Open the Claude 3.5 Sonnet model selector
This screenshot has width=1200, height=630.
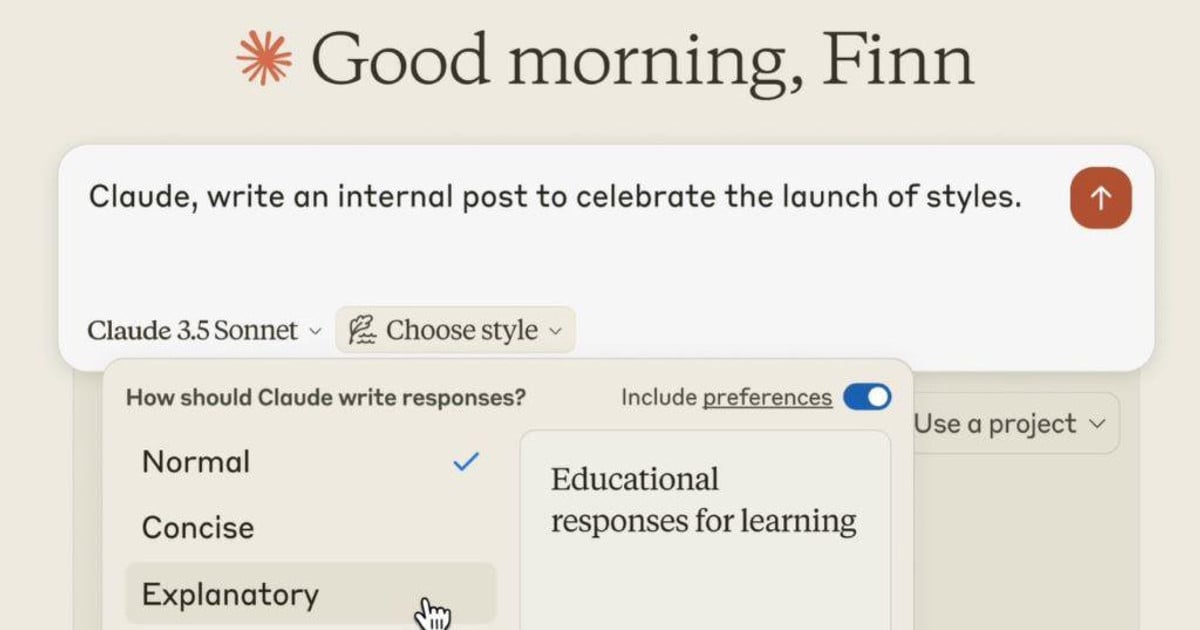(x=205, y=331)
